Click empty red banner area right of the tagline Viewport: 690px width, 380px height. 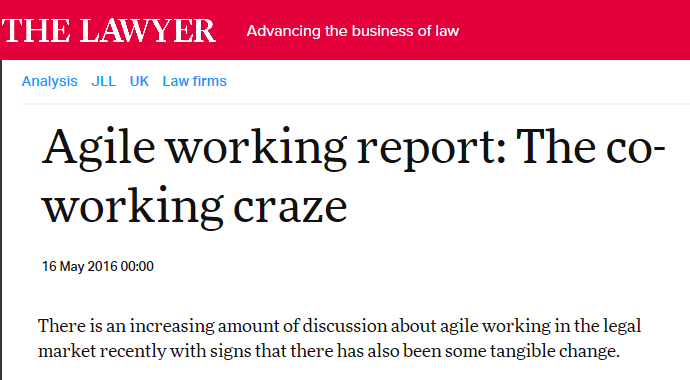(572, 31)
